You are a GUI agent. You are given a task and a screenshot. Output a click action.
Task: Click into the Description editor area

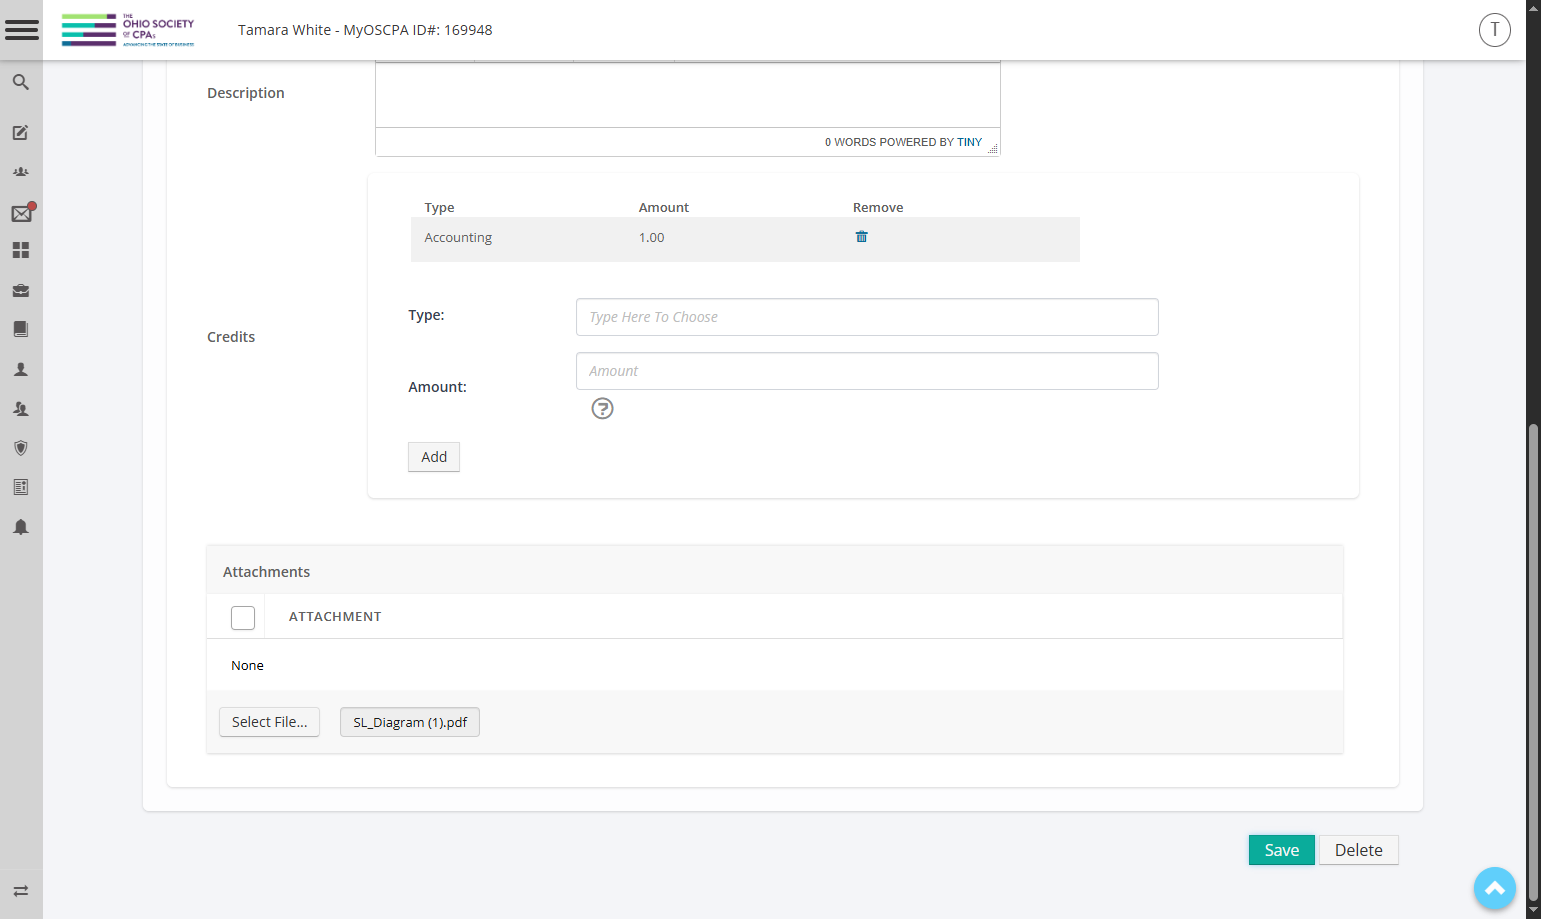point(688,95)
